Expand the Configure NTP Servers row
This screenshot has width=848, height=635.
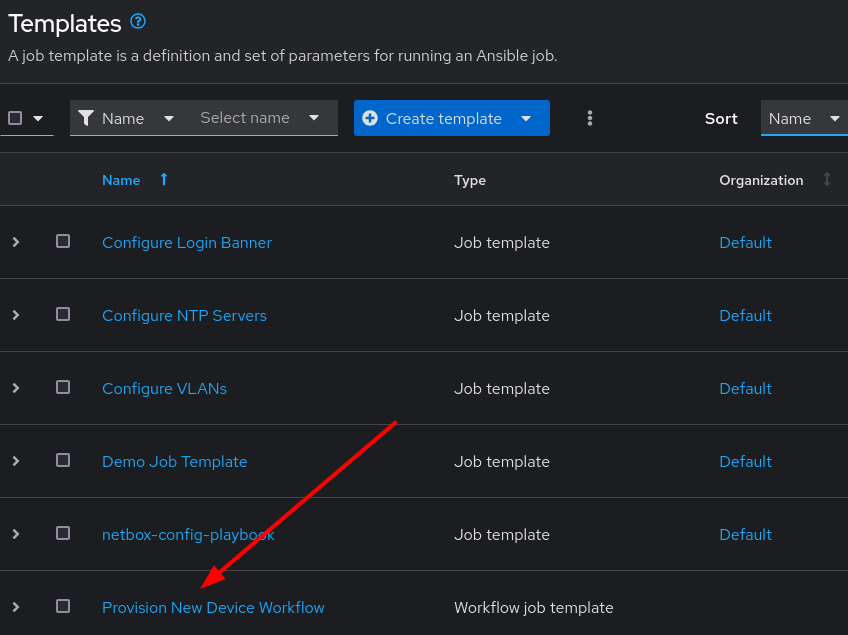pyautogui.click(x=16, y=315)
